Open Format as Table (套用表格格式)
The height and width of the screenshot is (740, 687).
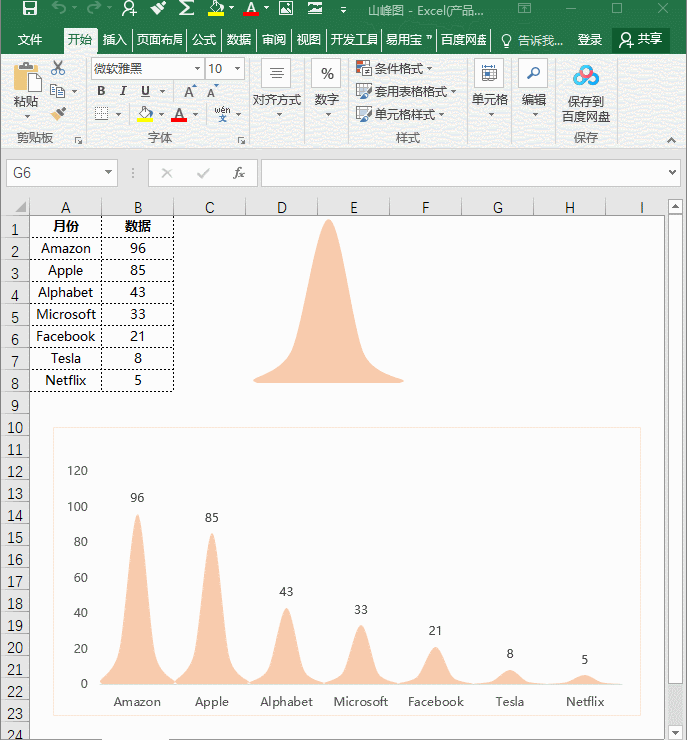406,91
